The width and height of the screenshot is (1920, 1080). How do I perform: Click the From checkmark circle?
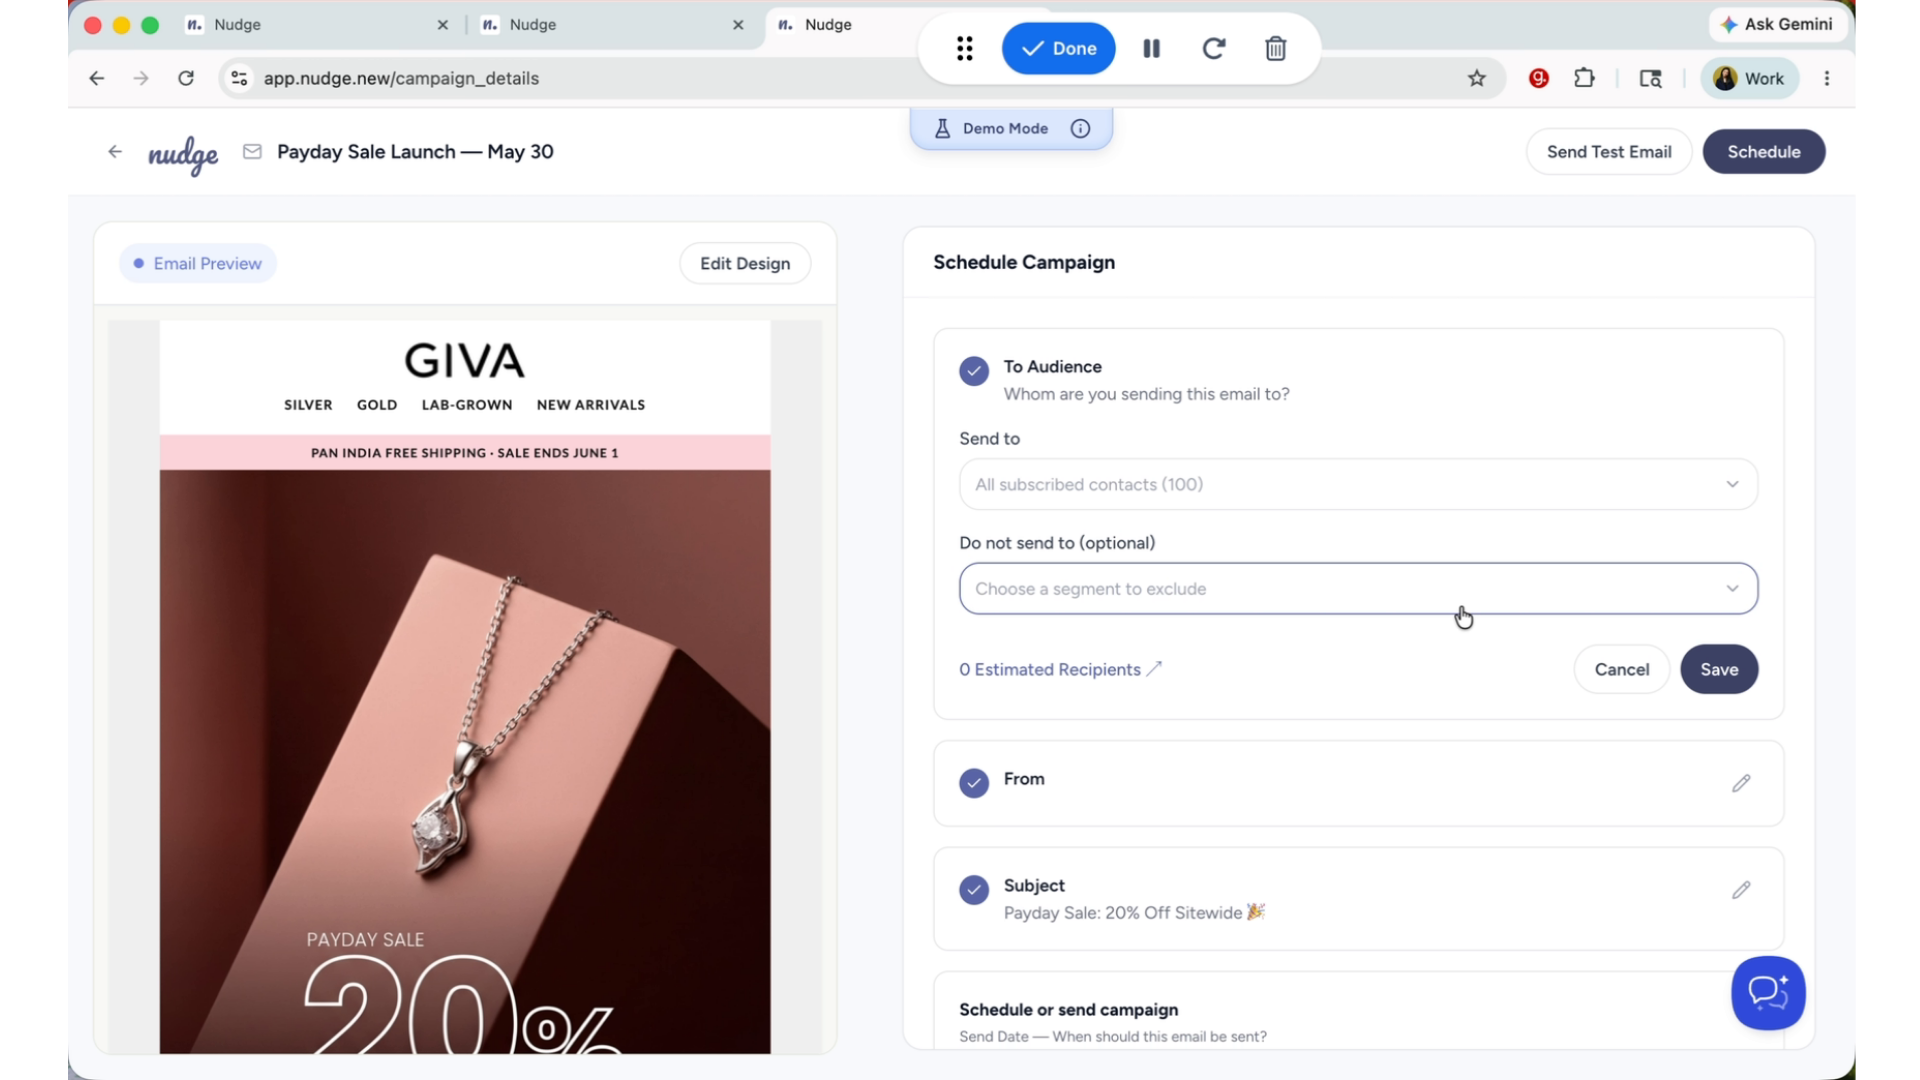[974, 783]
